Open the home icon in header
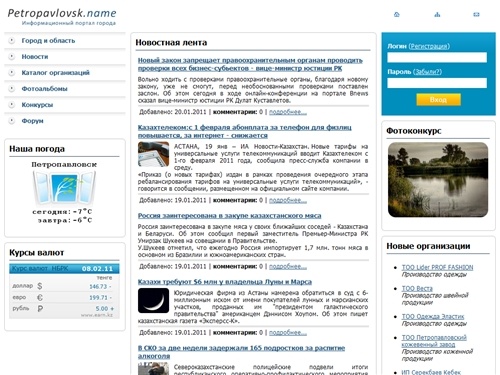 (x=397, y=14)
